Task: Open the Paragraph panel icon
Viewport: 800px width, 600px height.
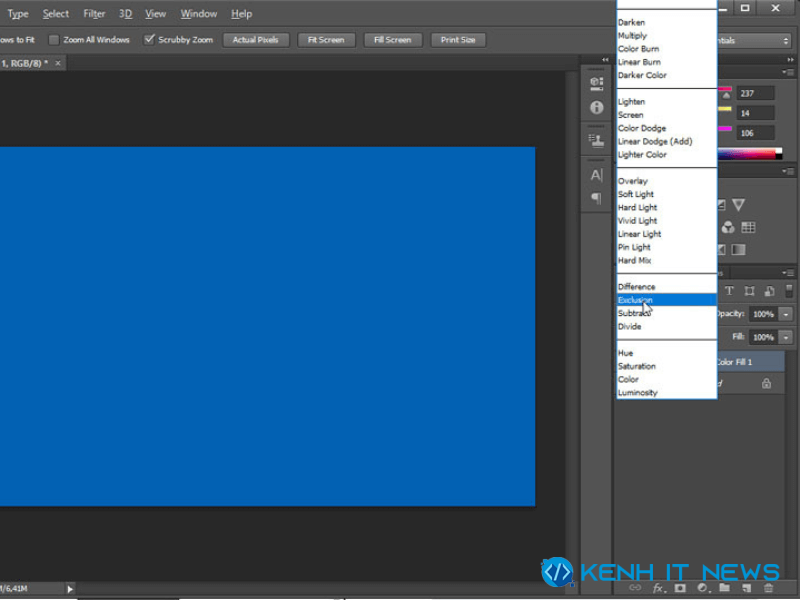Action: point(596,198)
